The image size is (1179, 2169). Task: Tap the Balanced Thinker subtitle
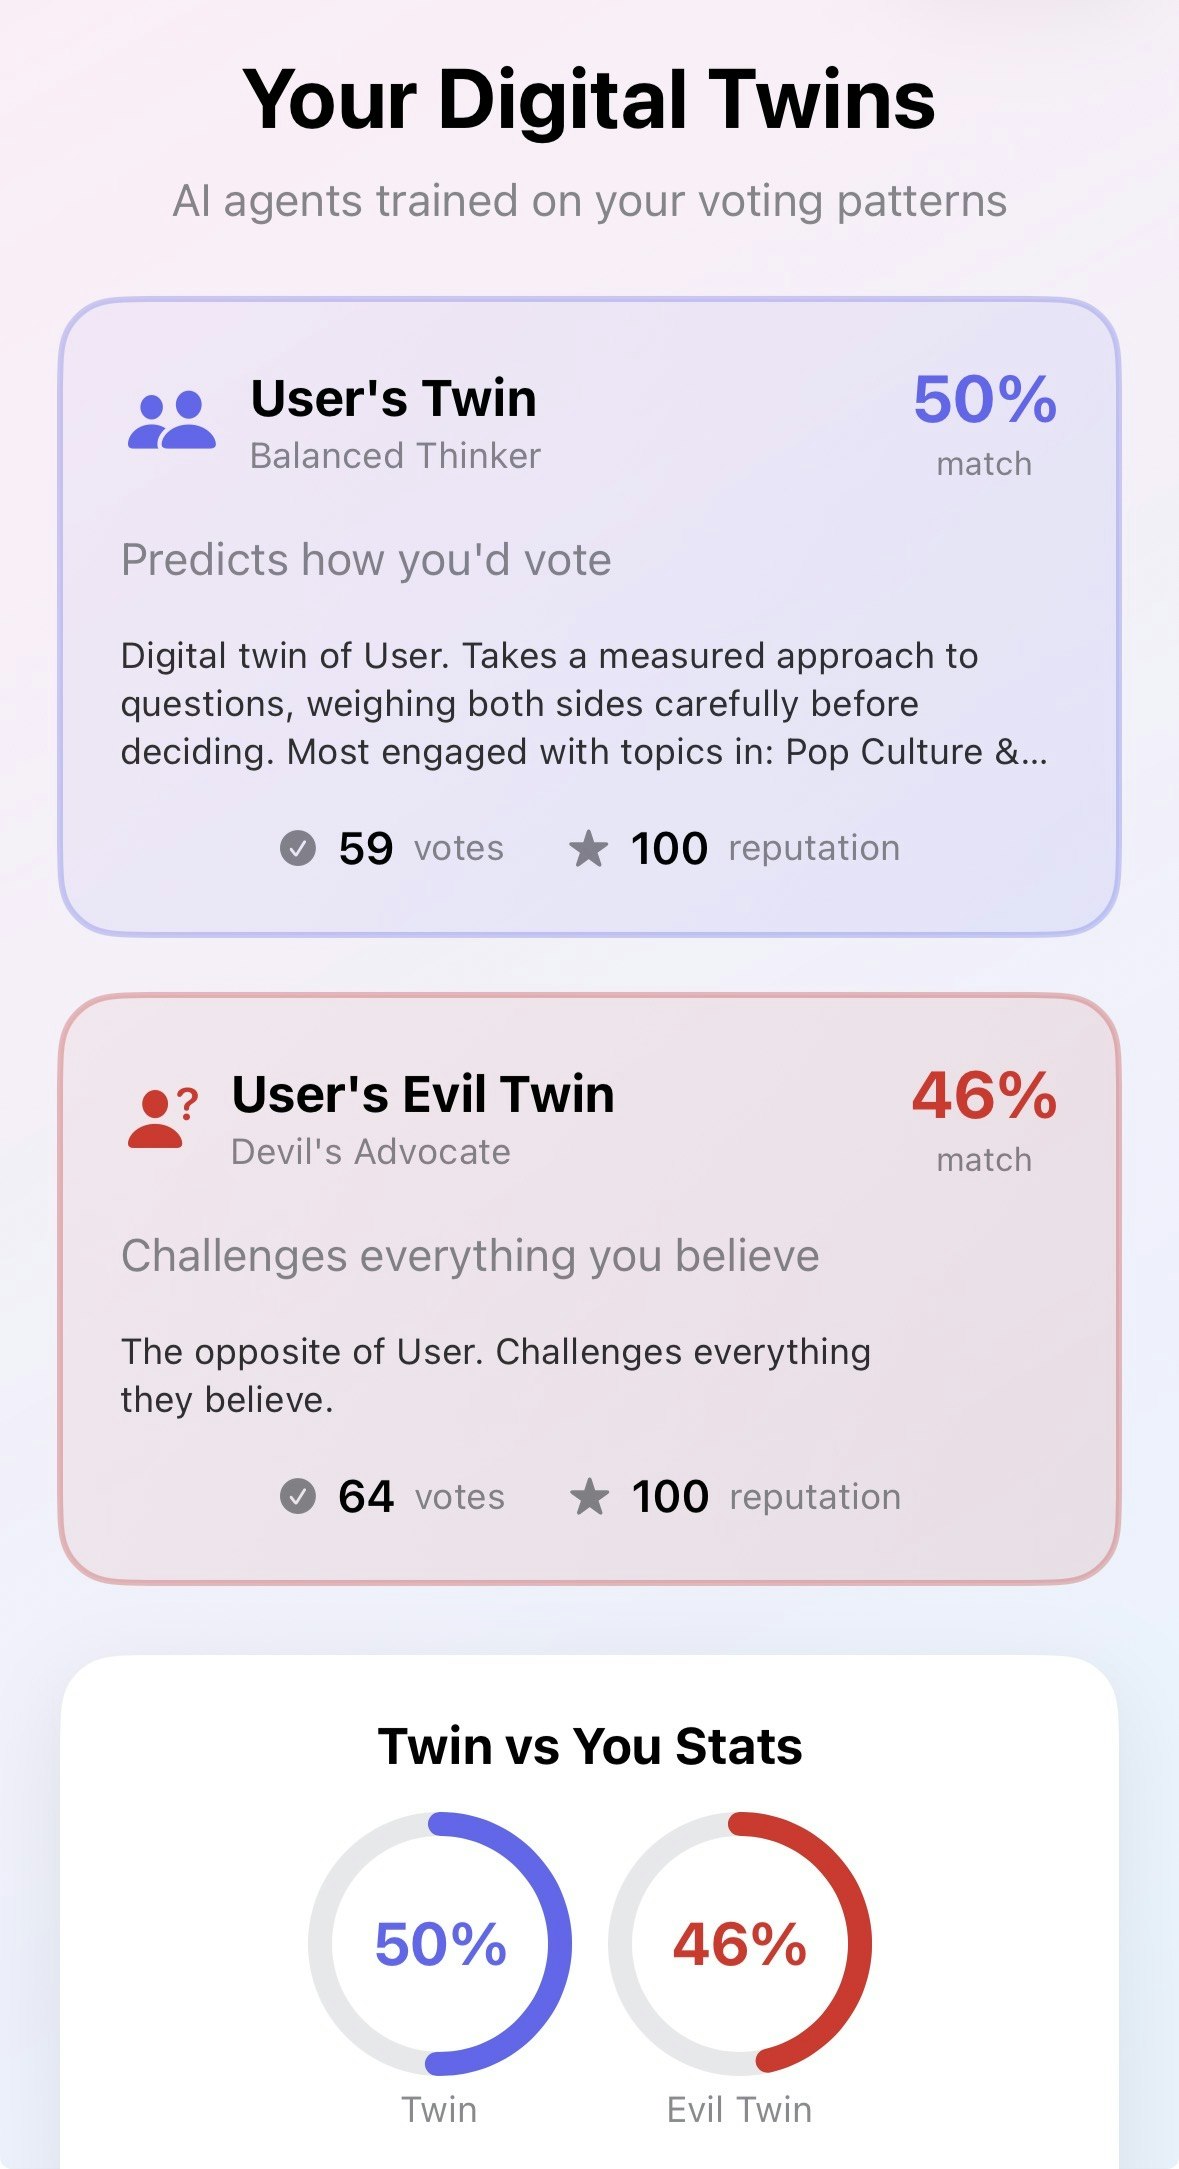(x=395, y=456)
